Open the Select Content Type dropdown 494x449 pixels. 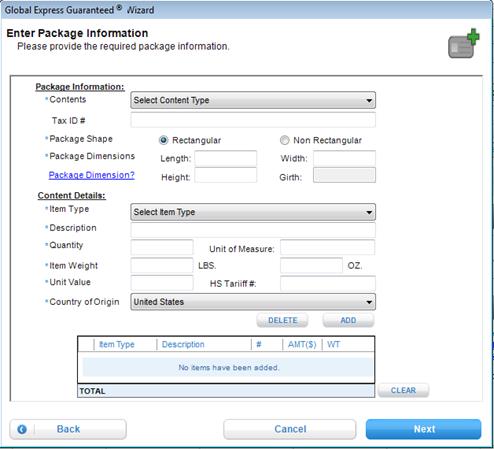point(253,100)
